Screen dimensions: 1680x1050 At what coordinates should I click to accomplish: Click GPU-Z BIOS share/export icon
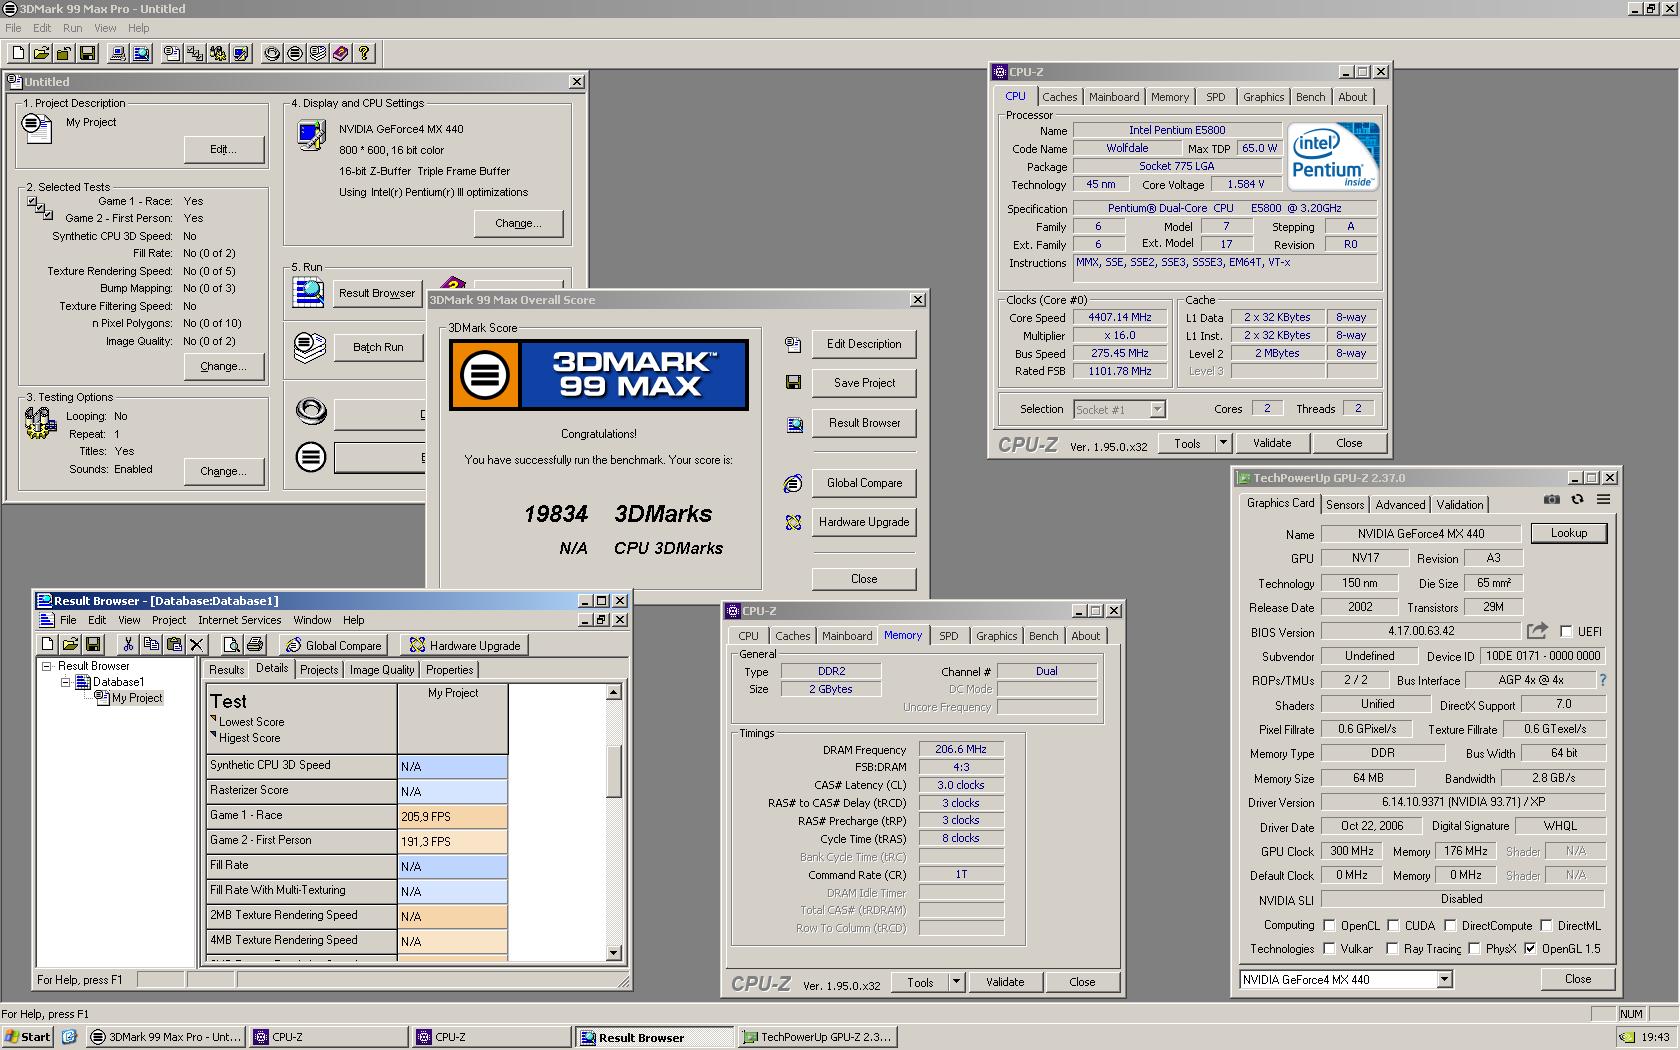pyautogui.click(x=1537, y=631)
